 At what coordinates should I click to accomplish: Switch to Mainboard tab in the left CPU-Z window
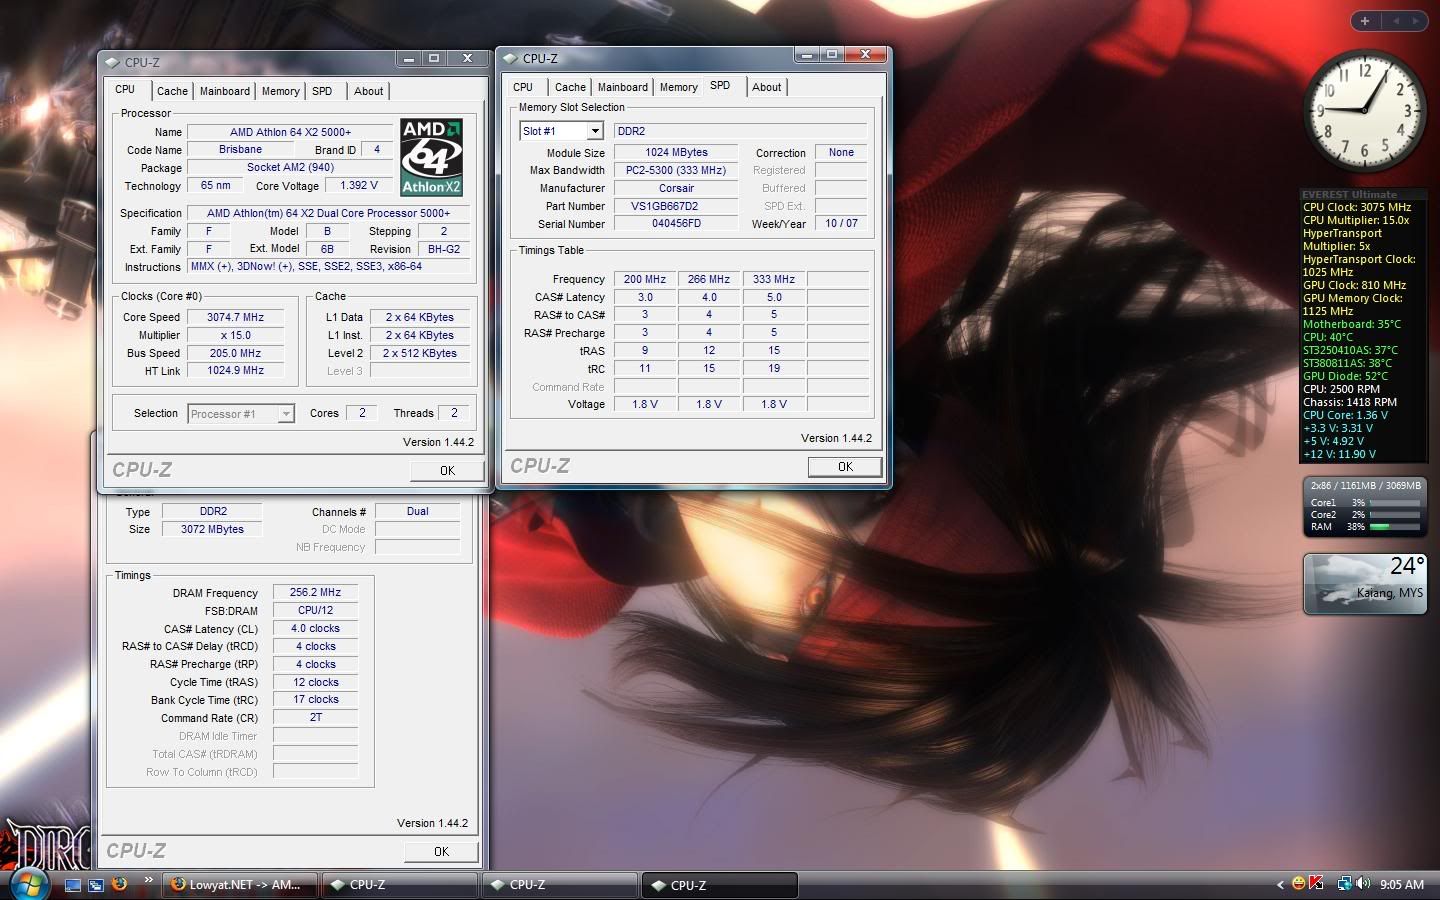pos(225,91)
